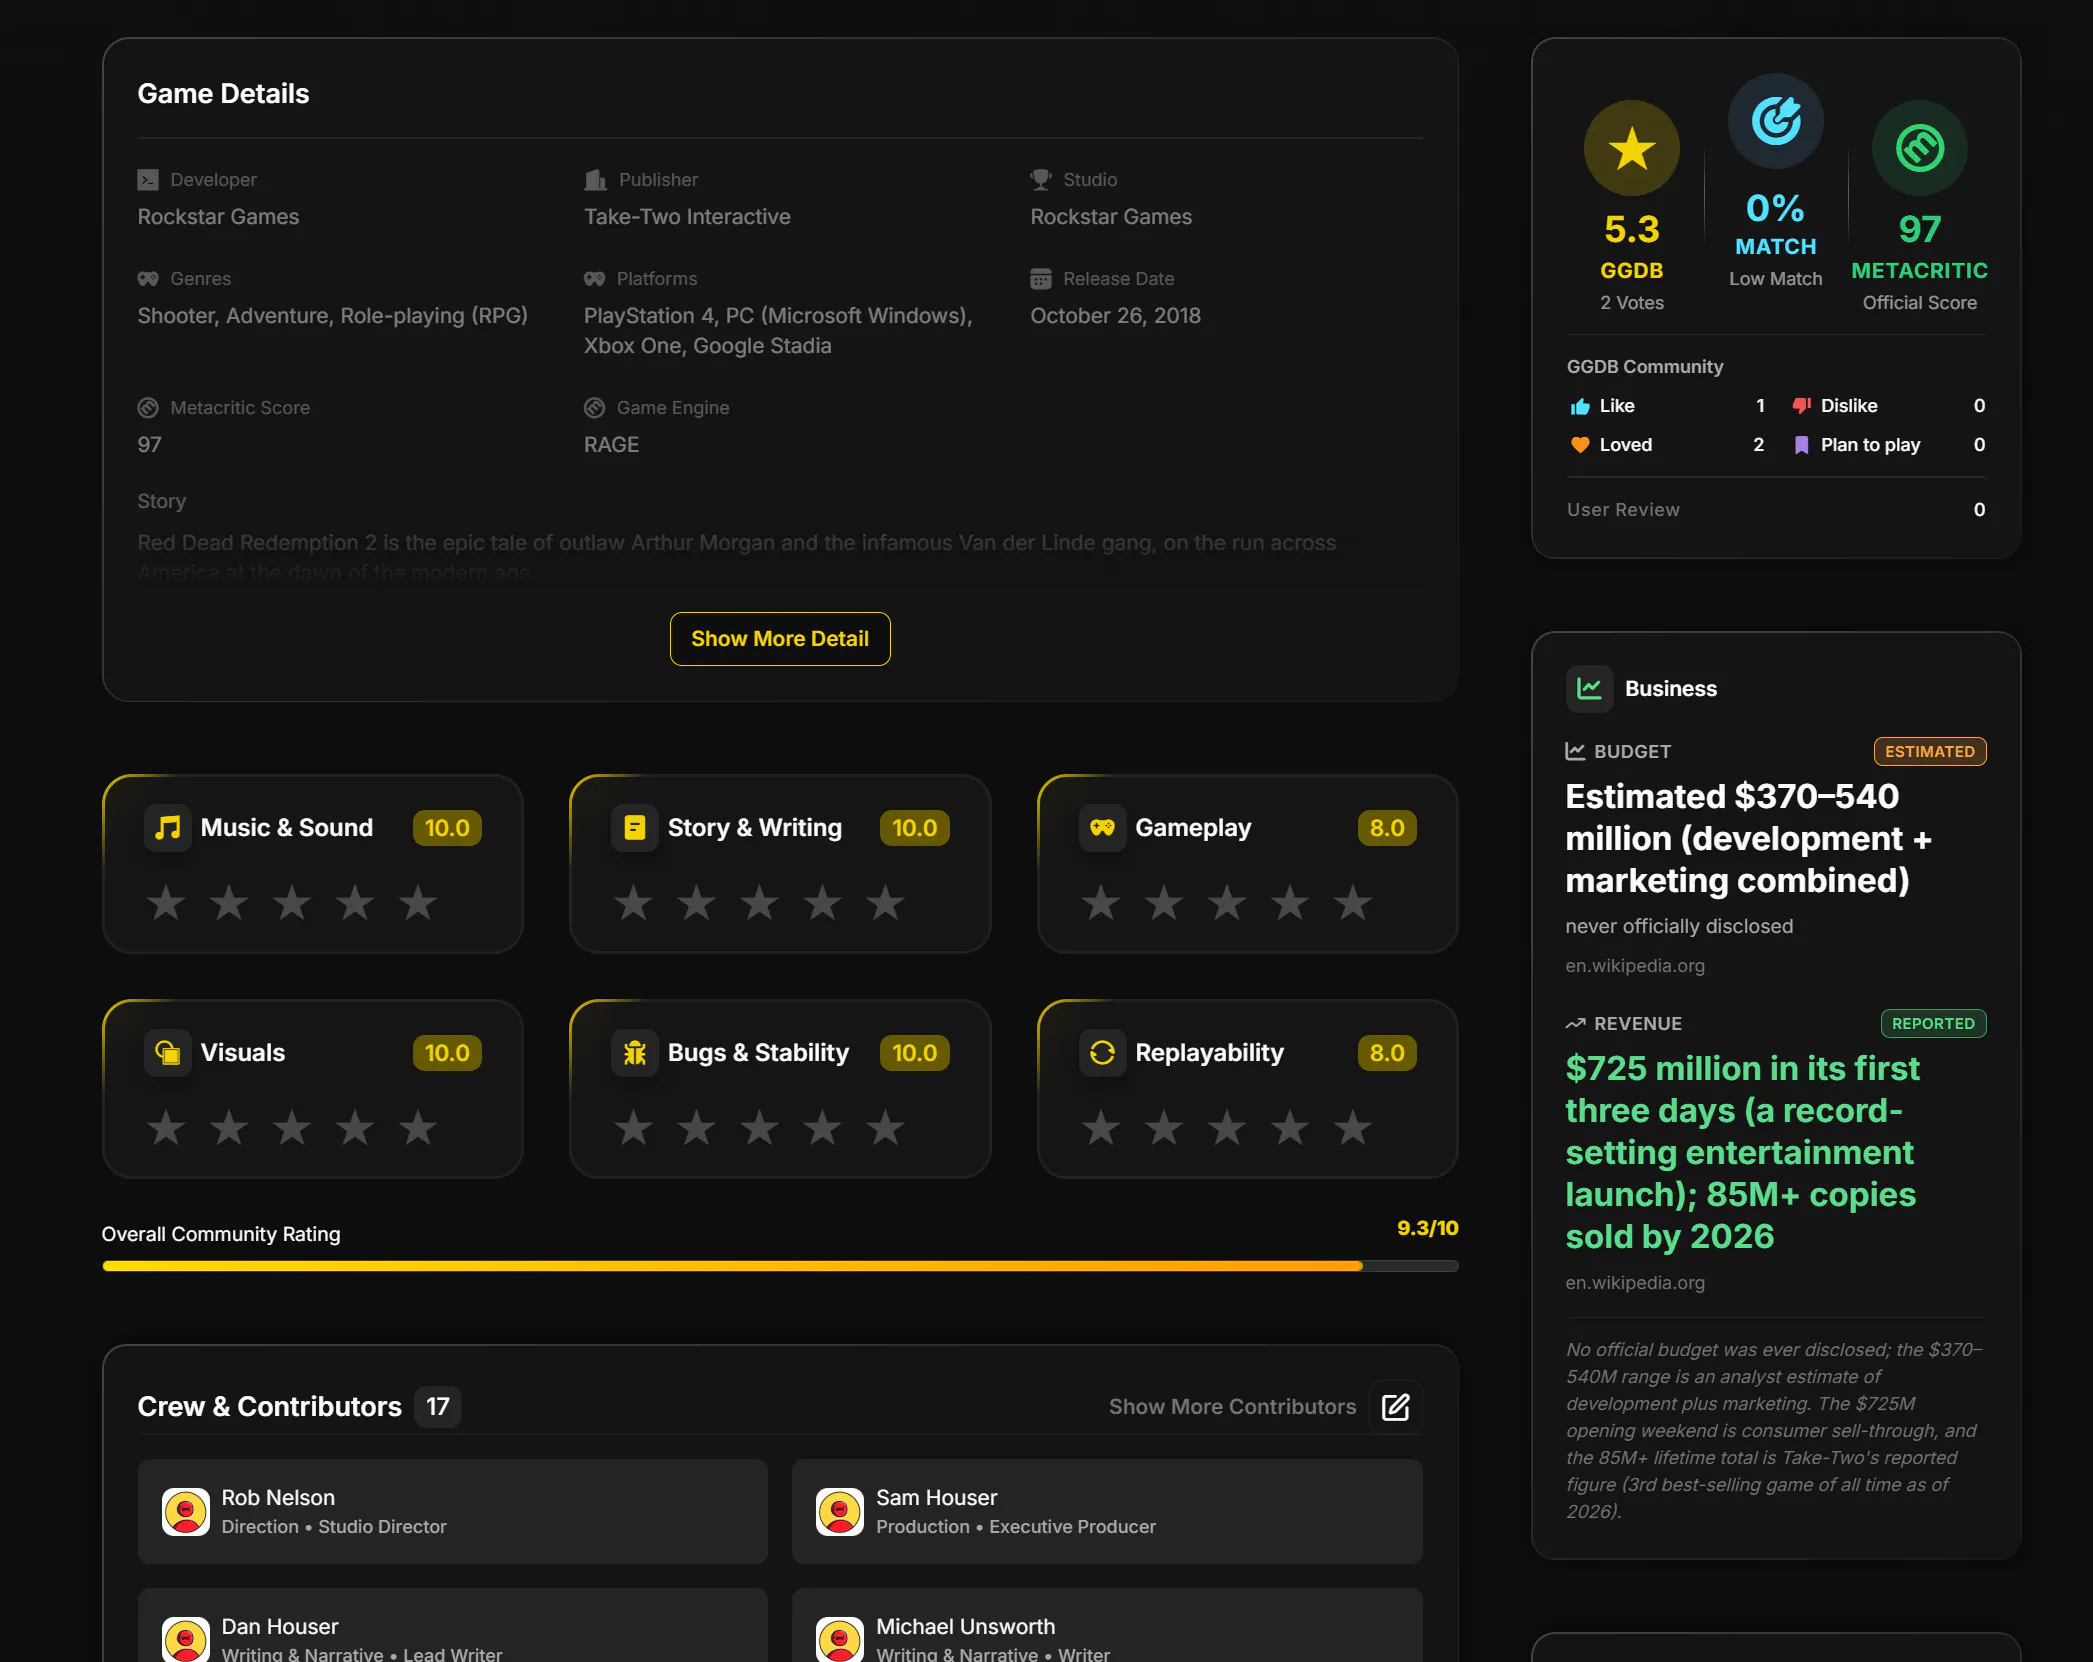Screen dimensions: 2093x1662
Task: Click the Budget chart line icon
Action: [x=1575, y=751]
